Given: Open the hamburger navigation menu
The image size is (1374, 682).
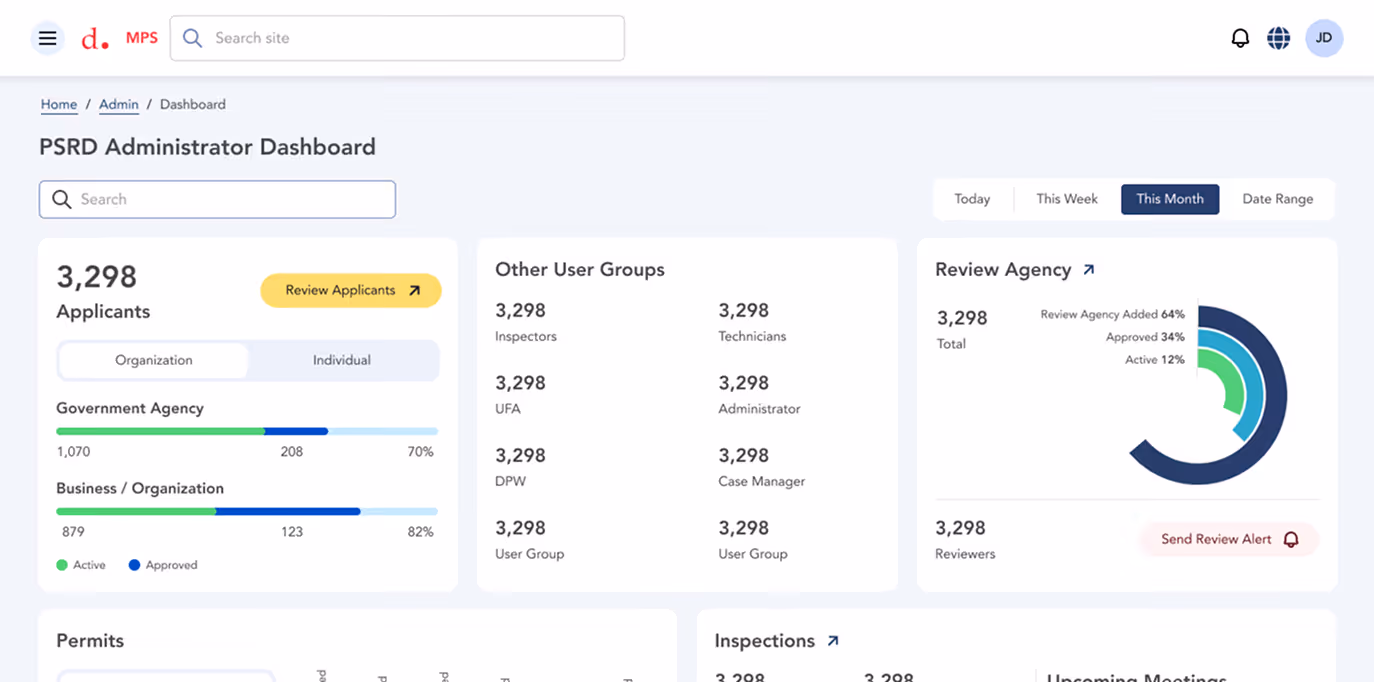Looking at the screenshot, I should click(47, 37).
